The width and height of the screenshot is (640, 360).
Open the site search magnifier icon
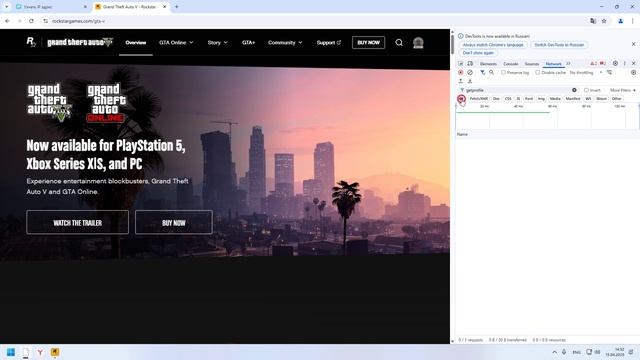[399, 42]
